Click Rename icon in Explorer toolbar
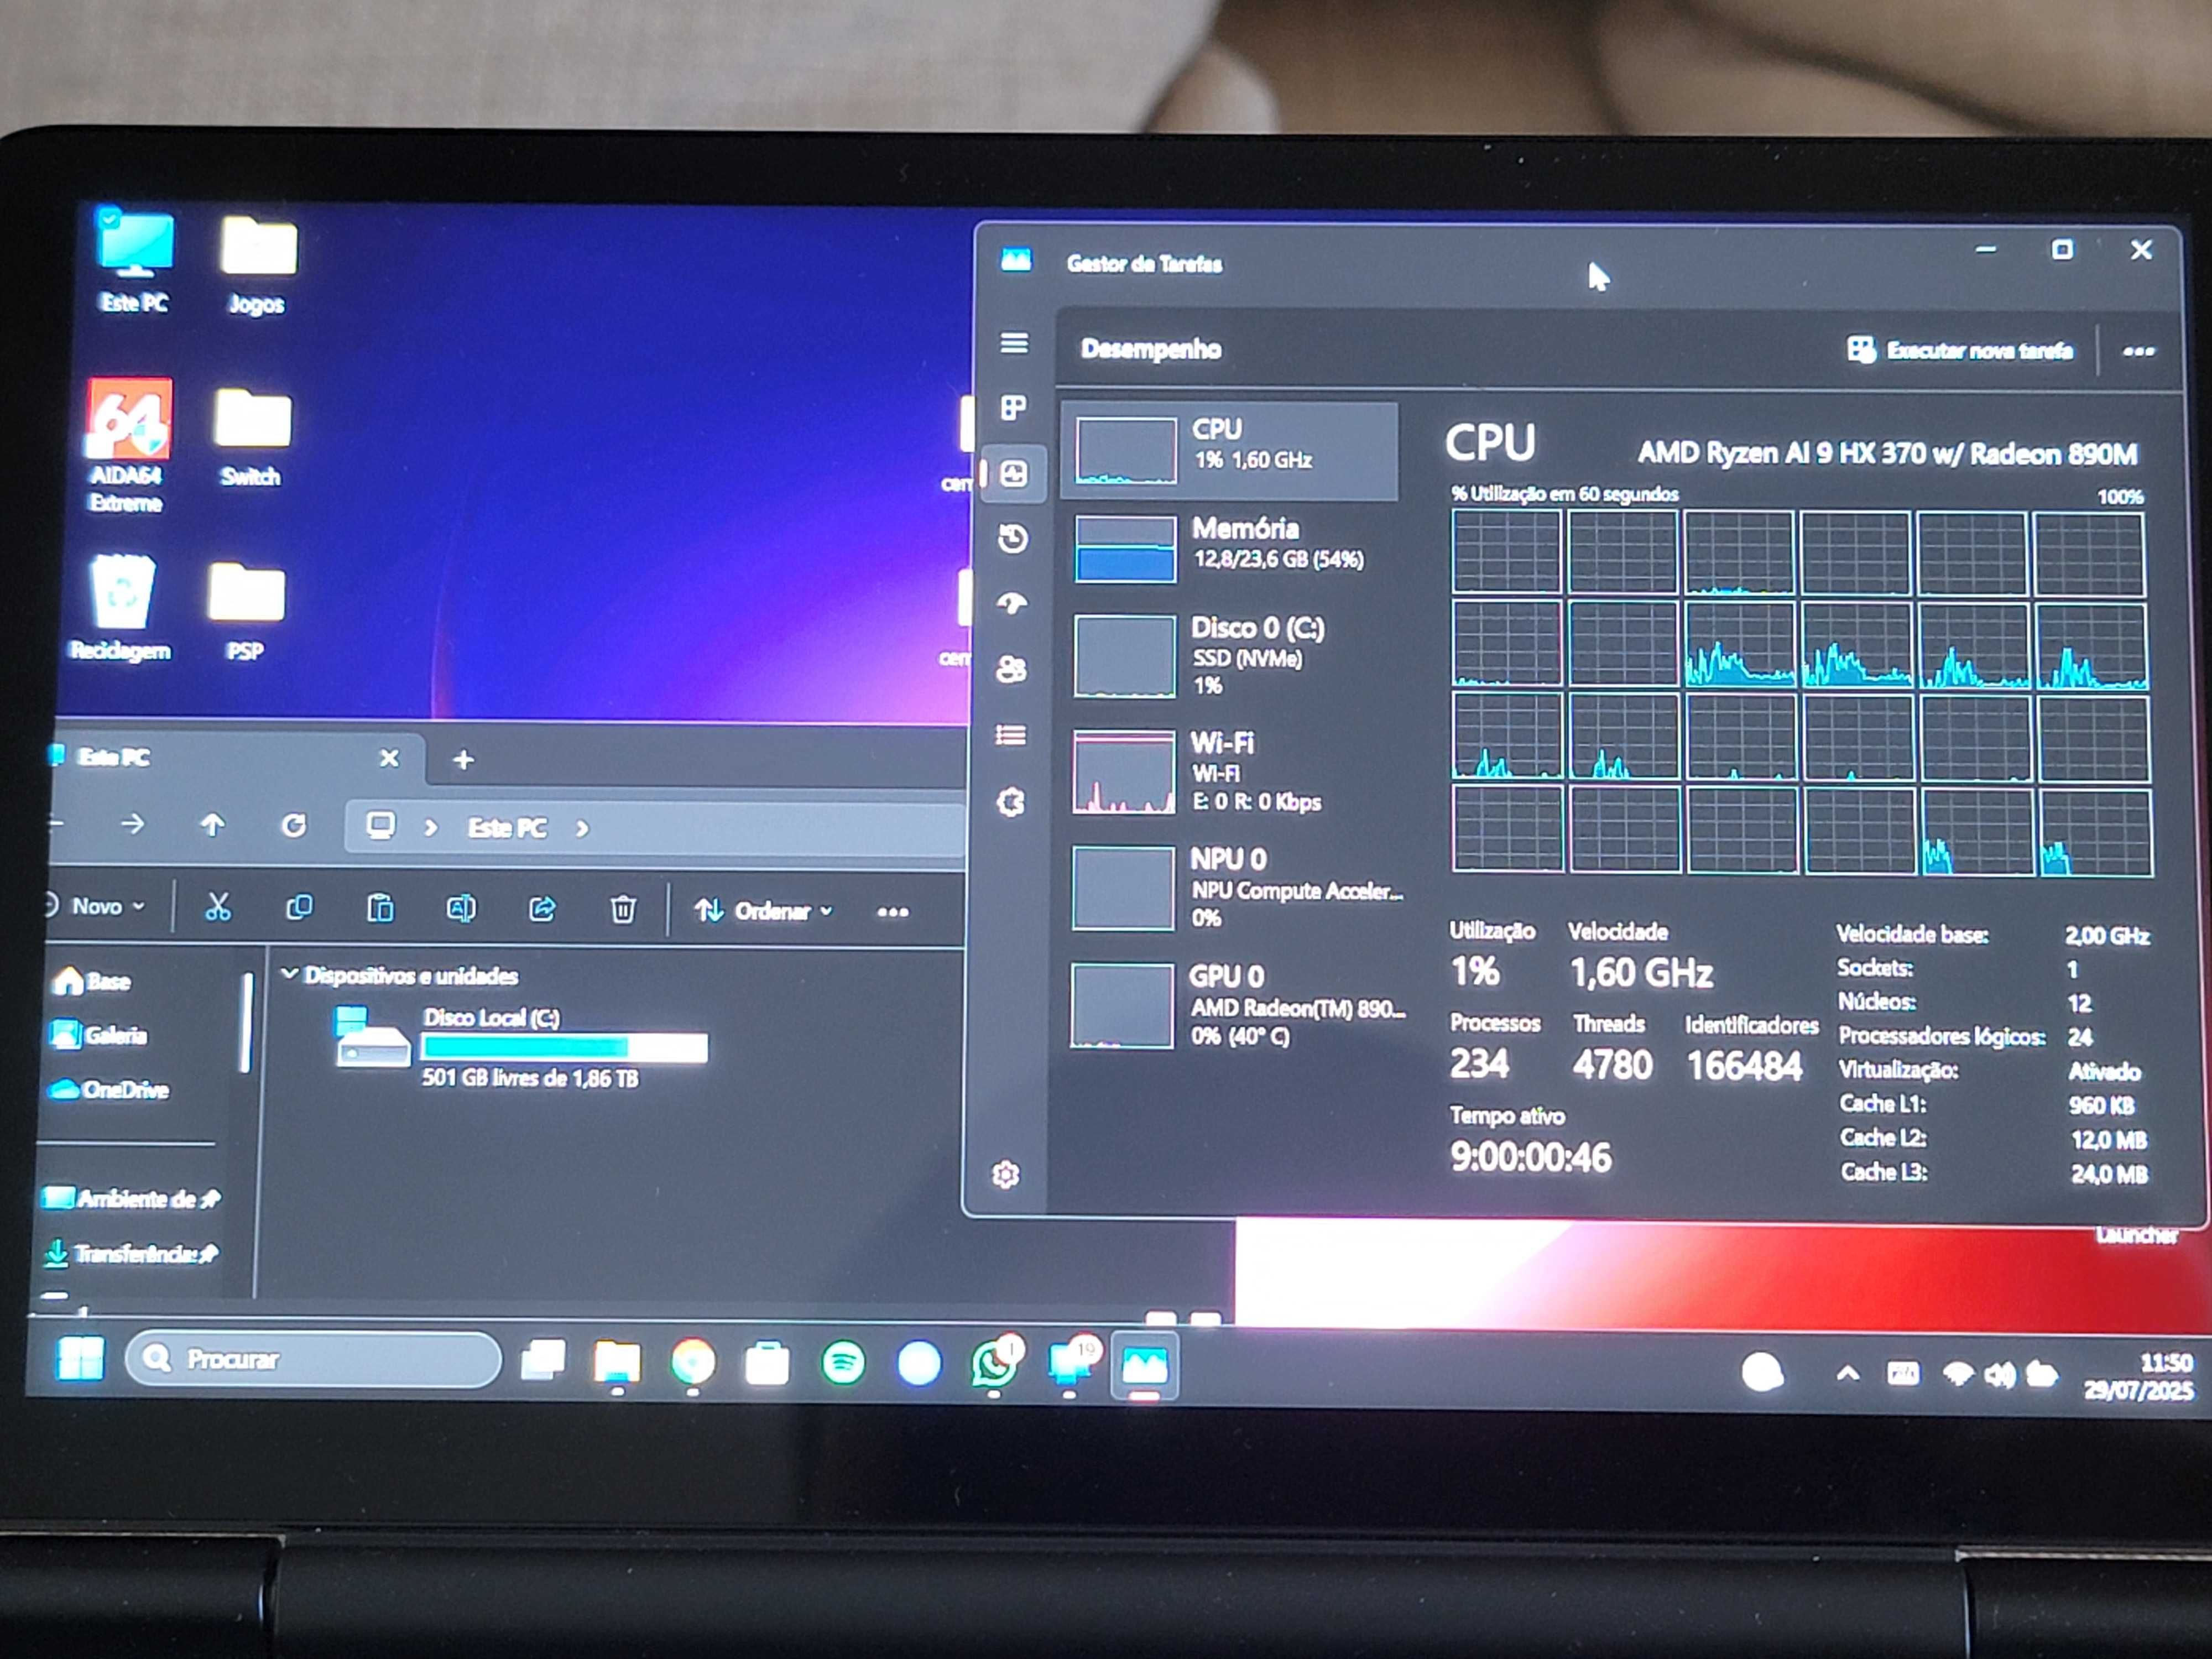The height and width of the screenshot is (1659, 2212). [x=461, y=909]
